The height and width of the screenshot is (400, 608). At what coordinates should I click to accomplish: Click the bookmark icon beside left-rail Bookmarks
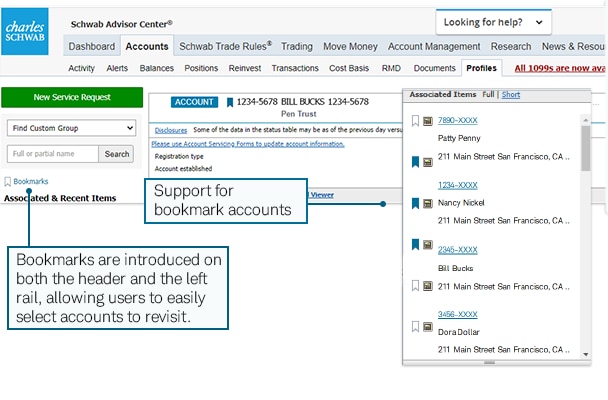coord(7,181)
